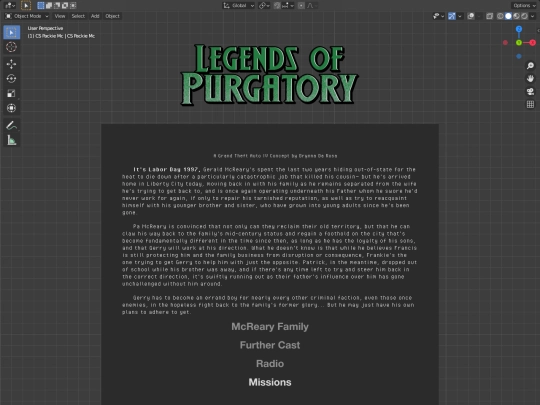Set selection mode to Intersect selection

(73, 6)
